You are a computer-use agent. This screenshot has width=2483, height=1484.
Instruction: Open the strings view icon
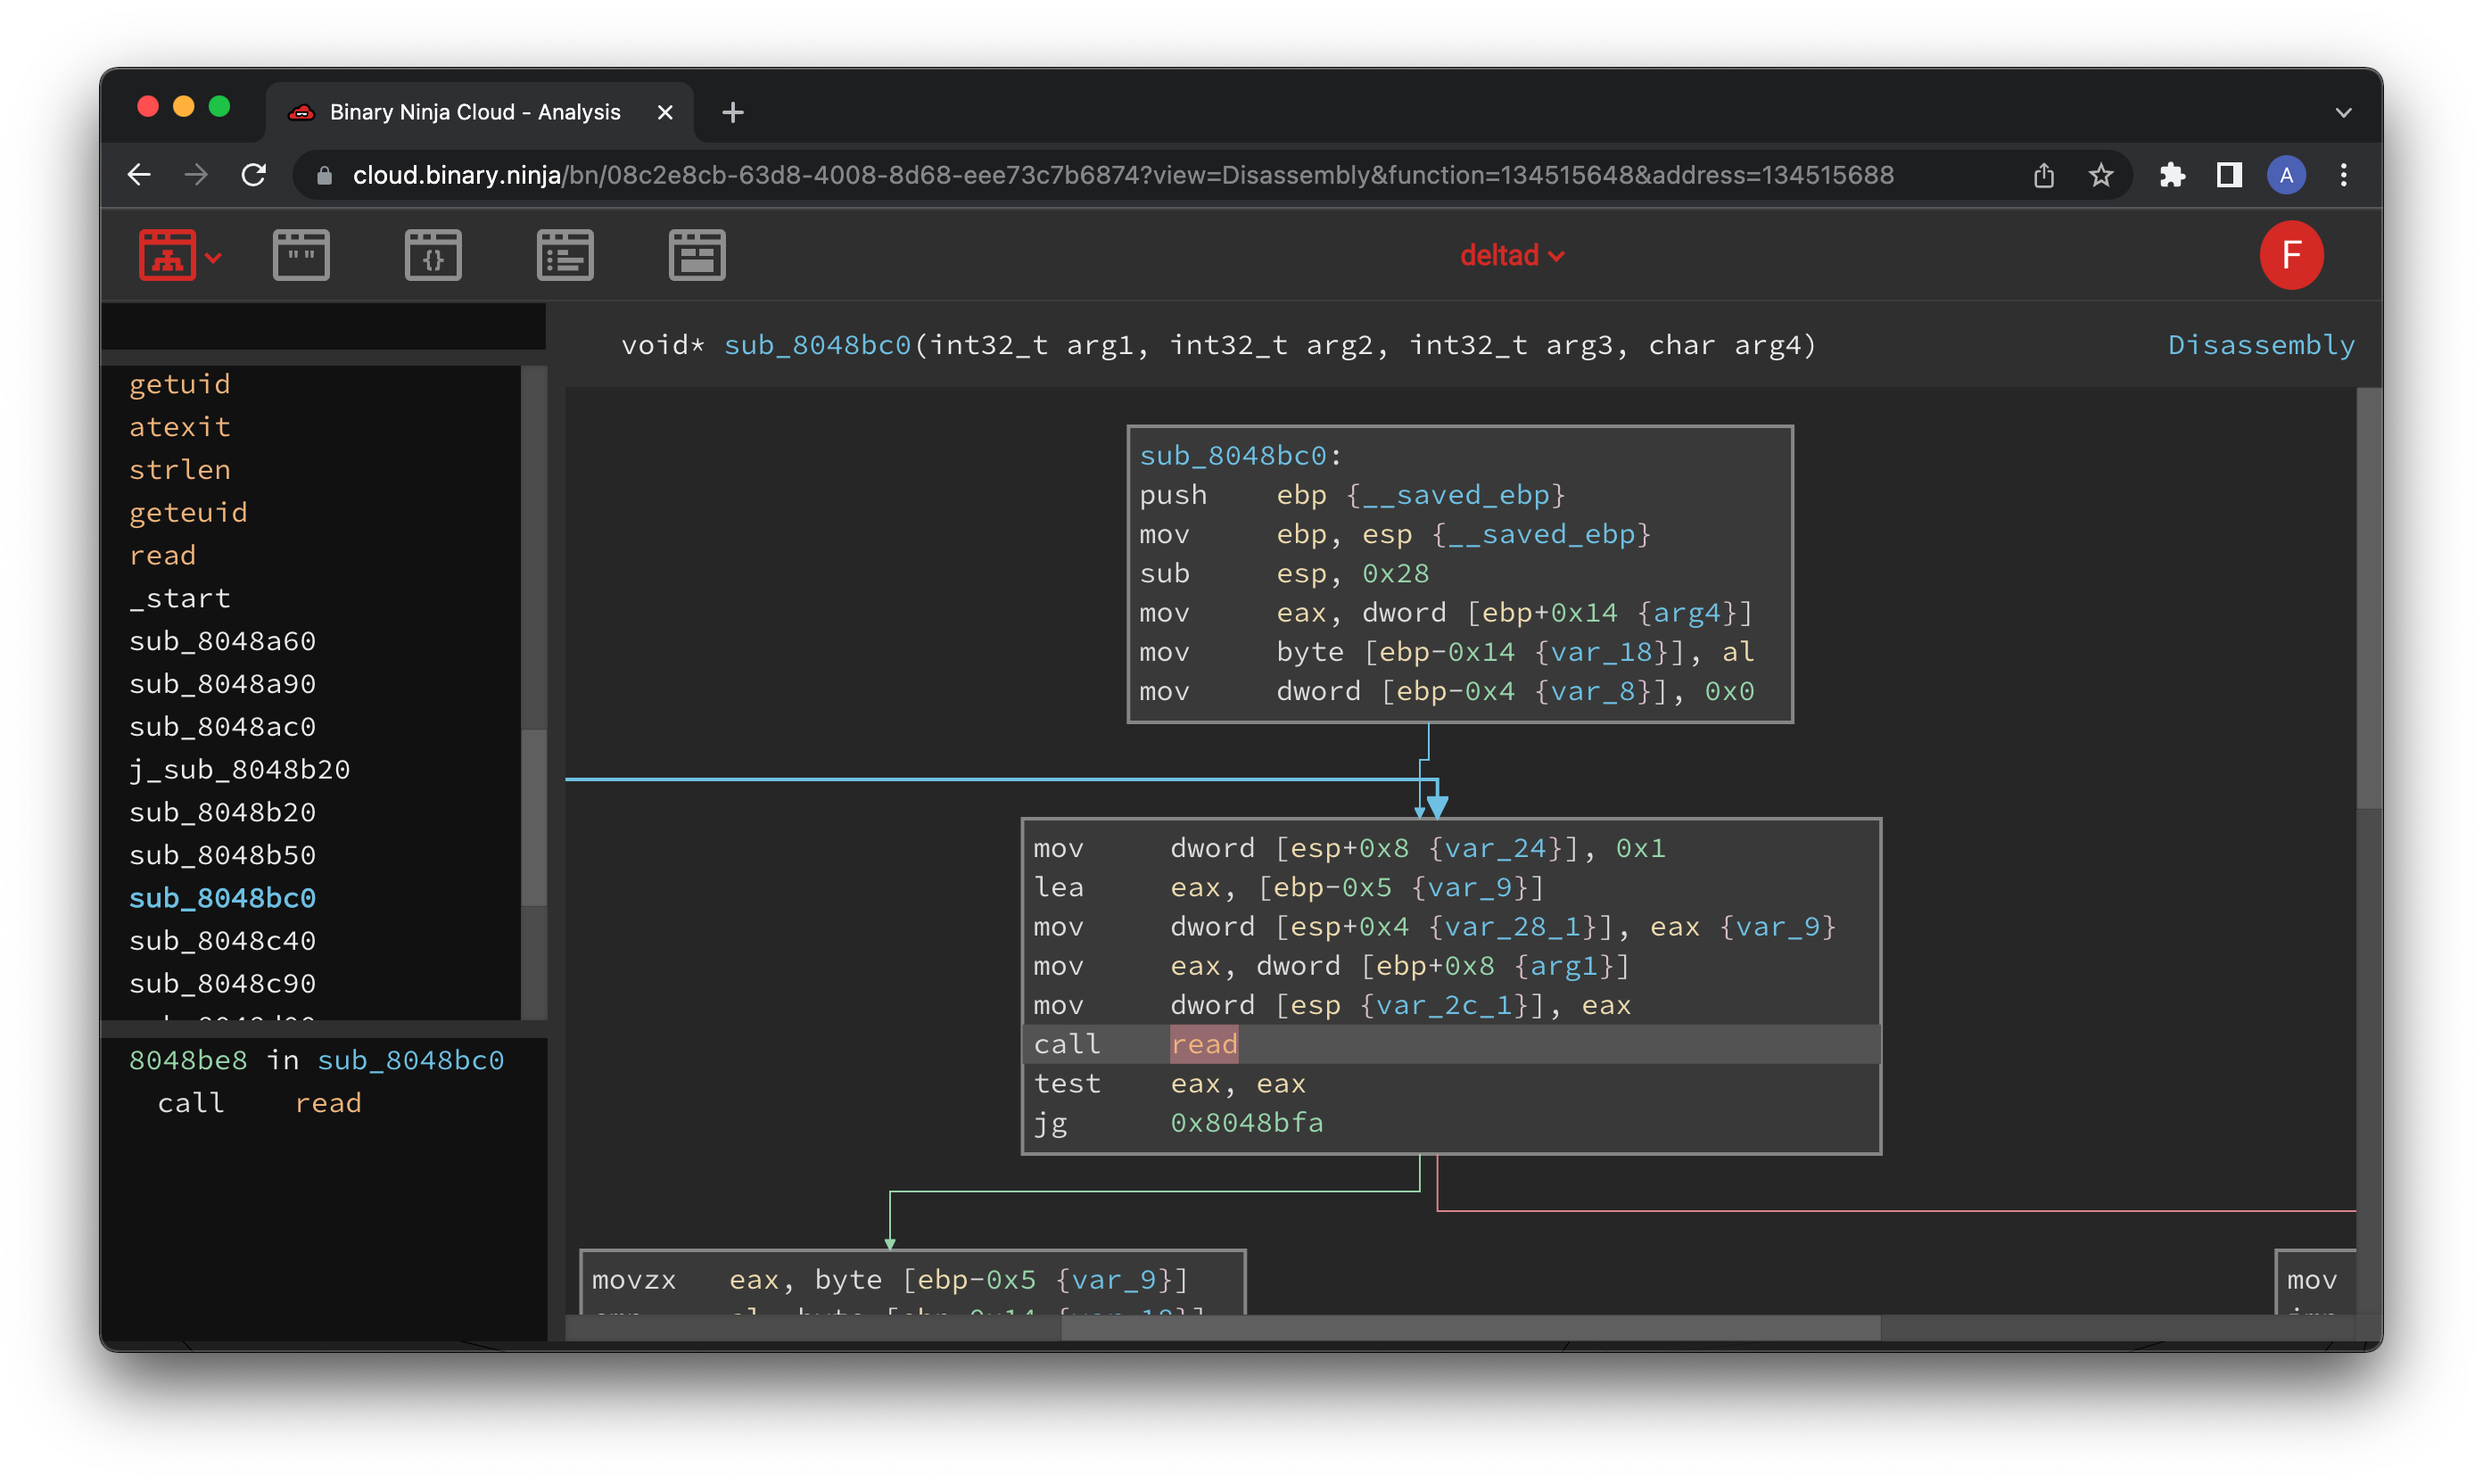coord(301,255)
